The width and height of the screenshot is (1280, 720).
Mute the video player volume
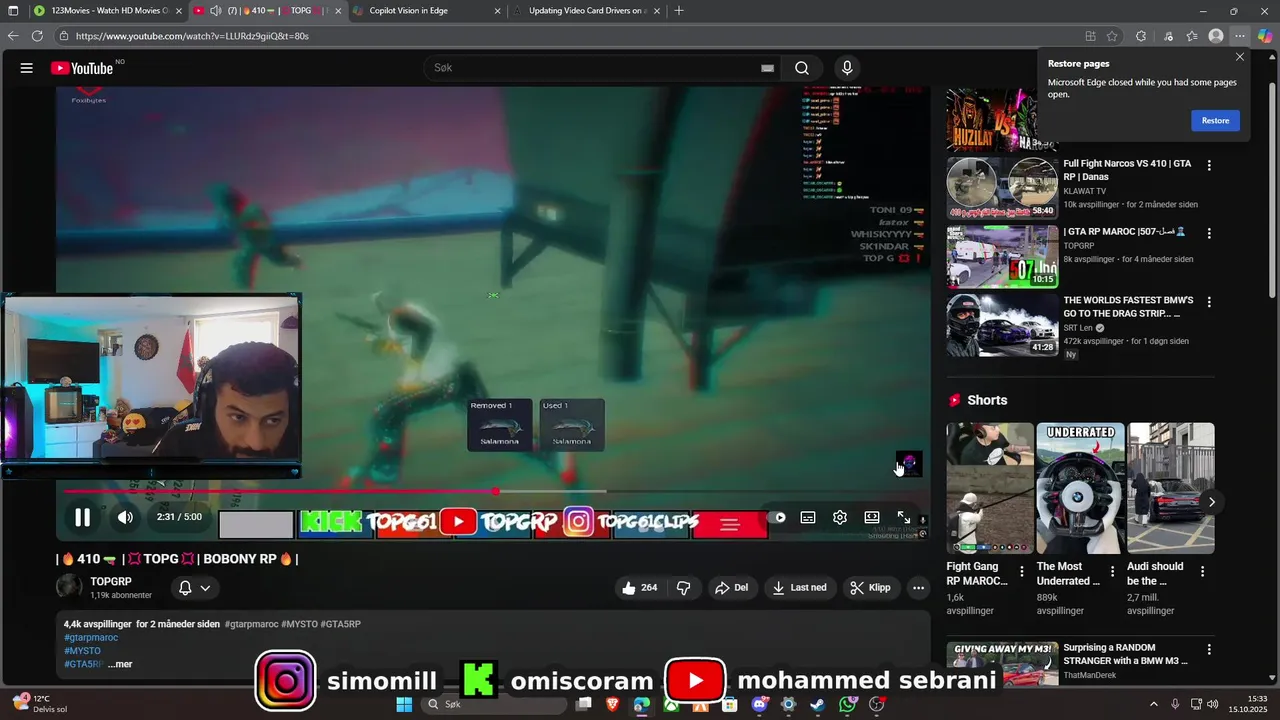click(125, 517)
